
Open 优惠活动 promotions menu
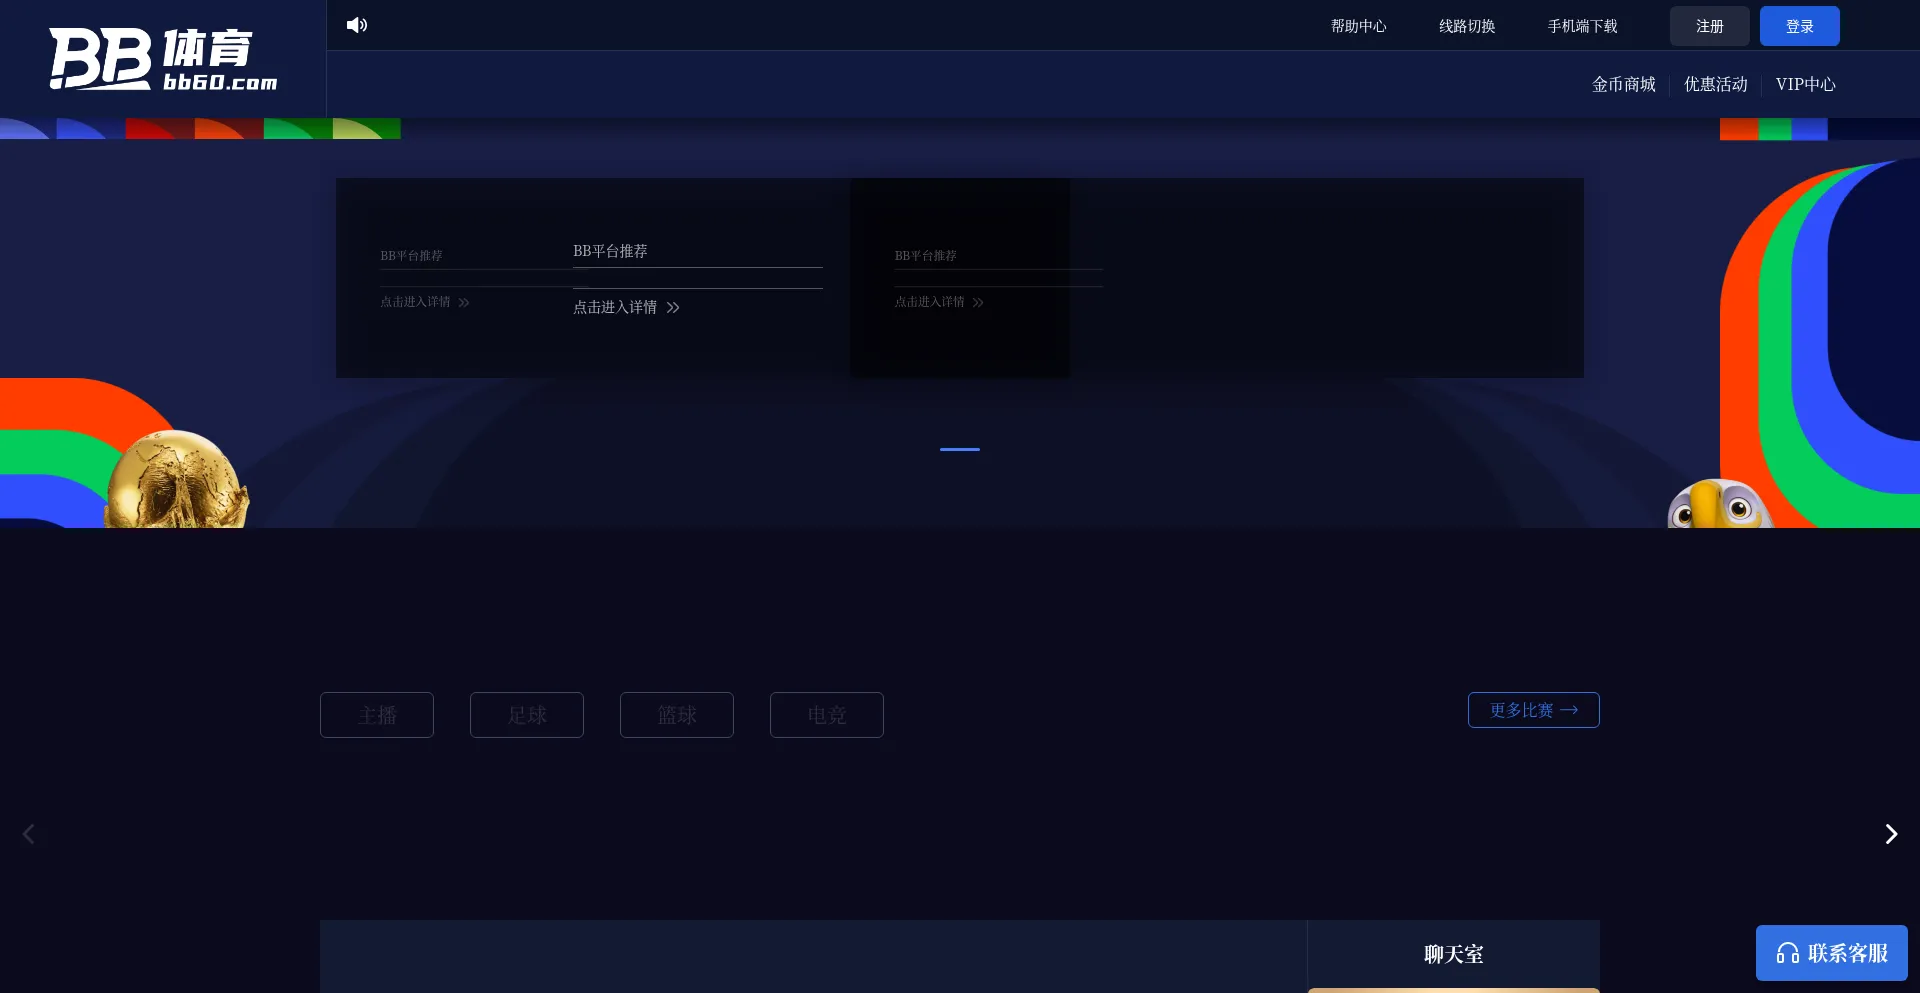1716,84
